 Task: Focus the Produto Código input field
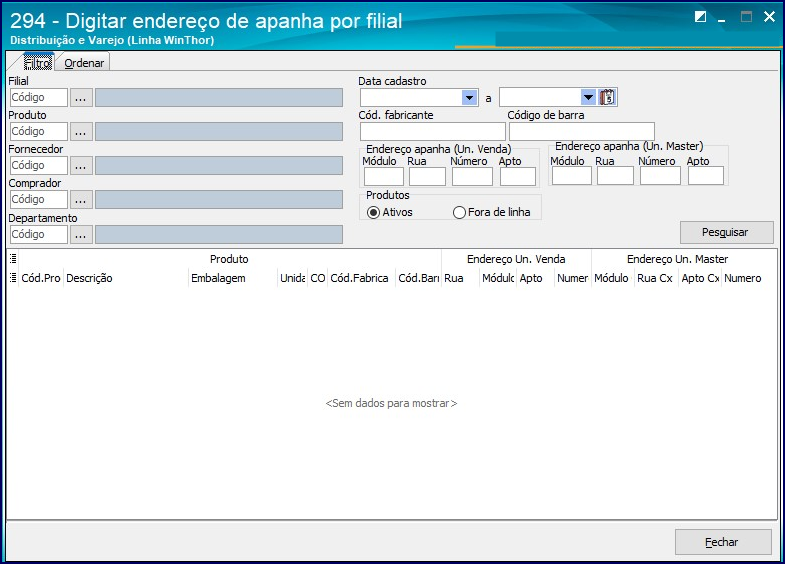click(x=39, y=132)
